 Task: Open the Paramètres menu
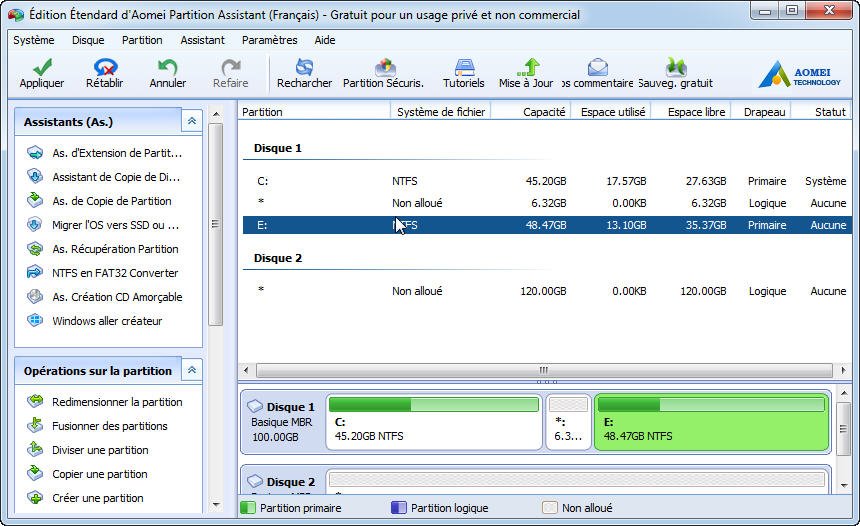(269, 40)
